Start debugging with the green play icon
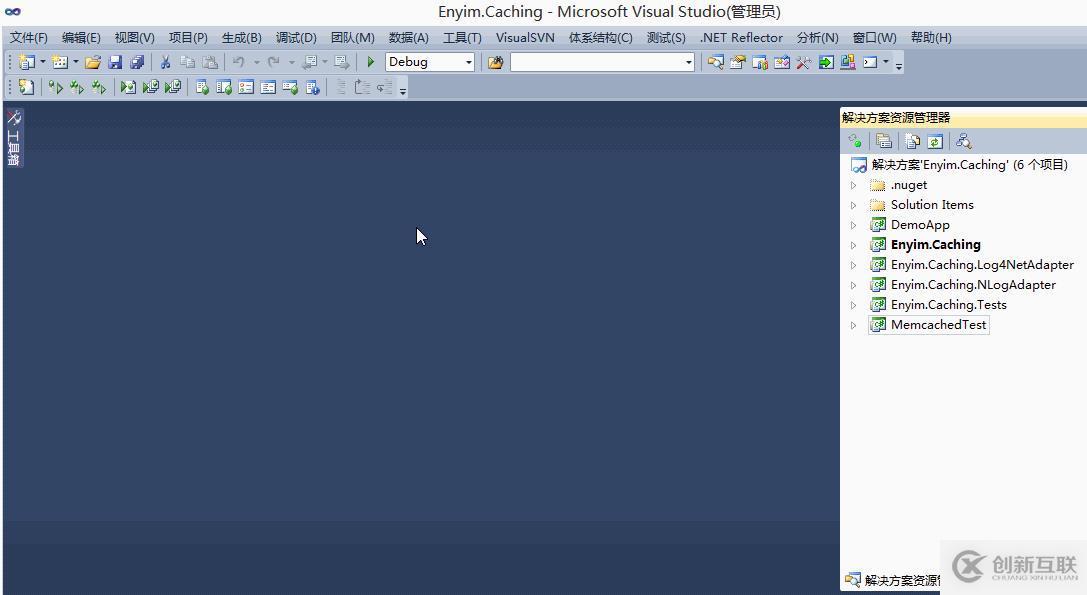The image size is (1087, 595). [370, 62]
